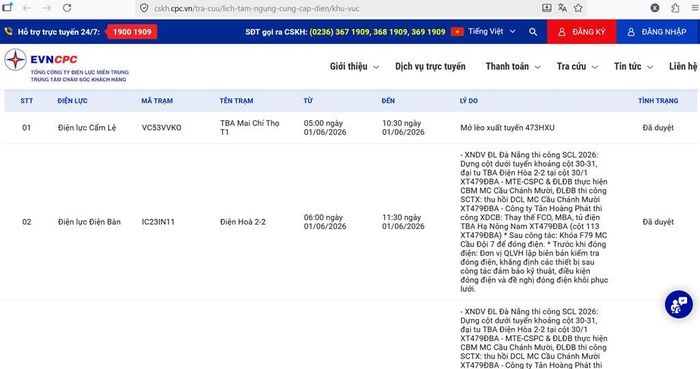Click the ĐIỆN LỰC column header

coord(72,101)
